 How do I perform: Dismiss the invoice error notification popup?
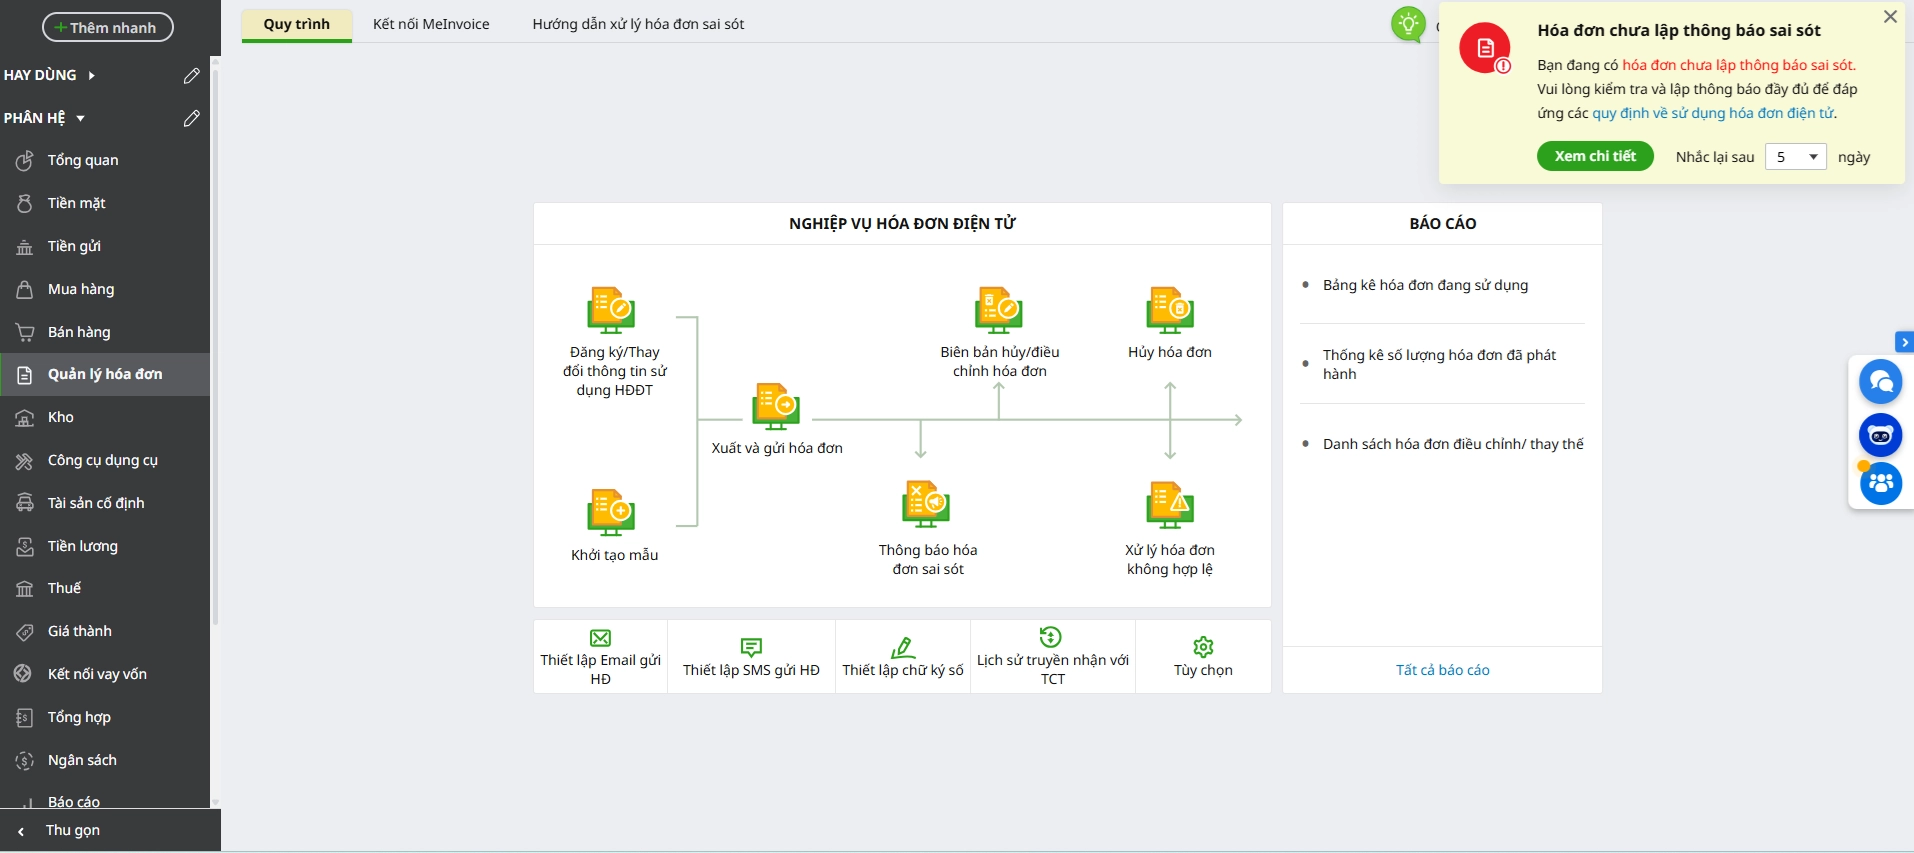coord(1890,17)
